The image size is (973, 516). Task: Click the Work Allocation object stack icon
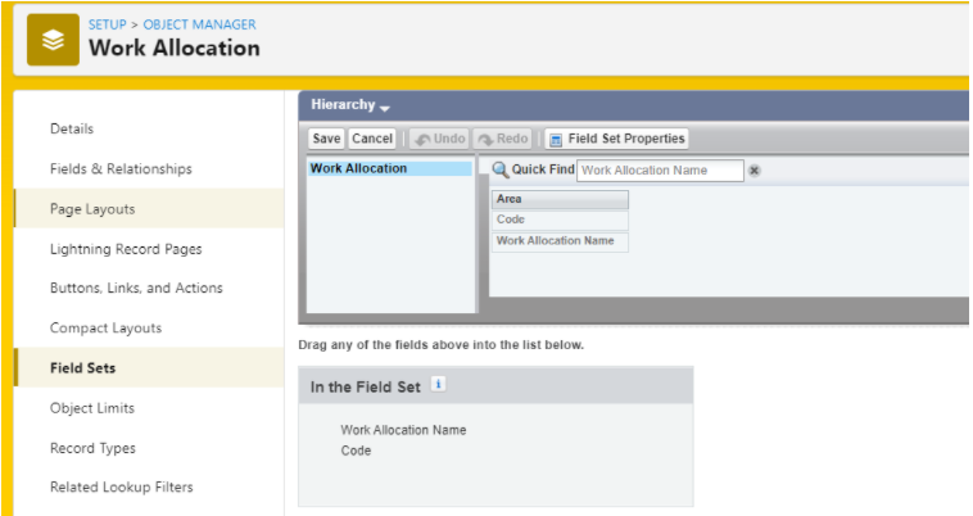(52, 40)
